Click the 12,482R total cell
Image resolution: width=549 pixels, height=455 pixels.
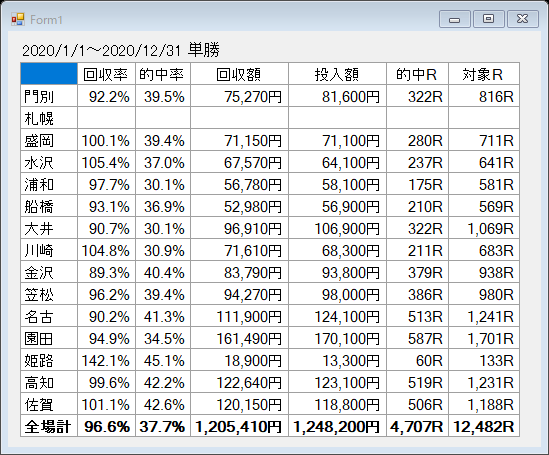[484, 426]
